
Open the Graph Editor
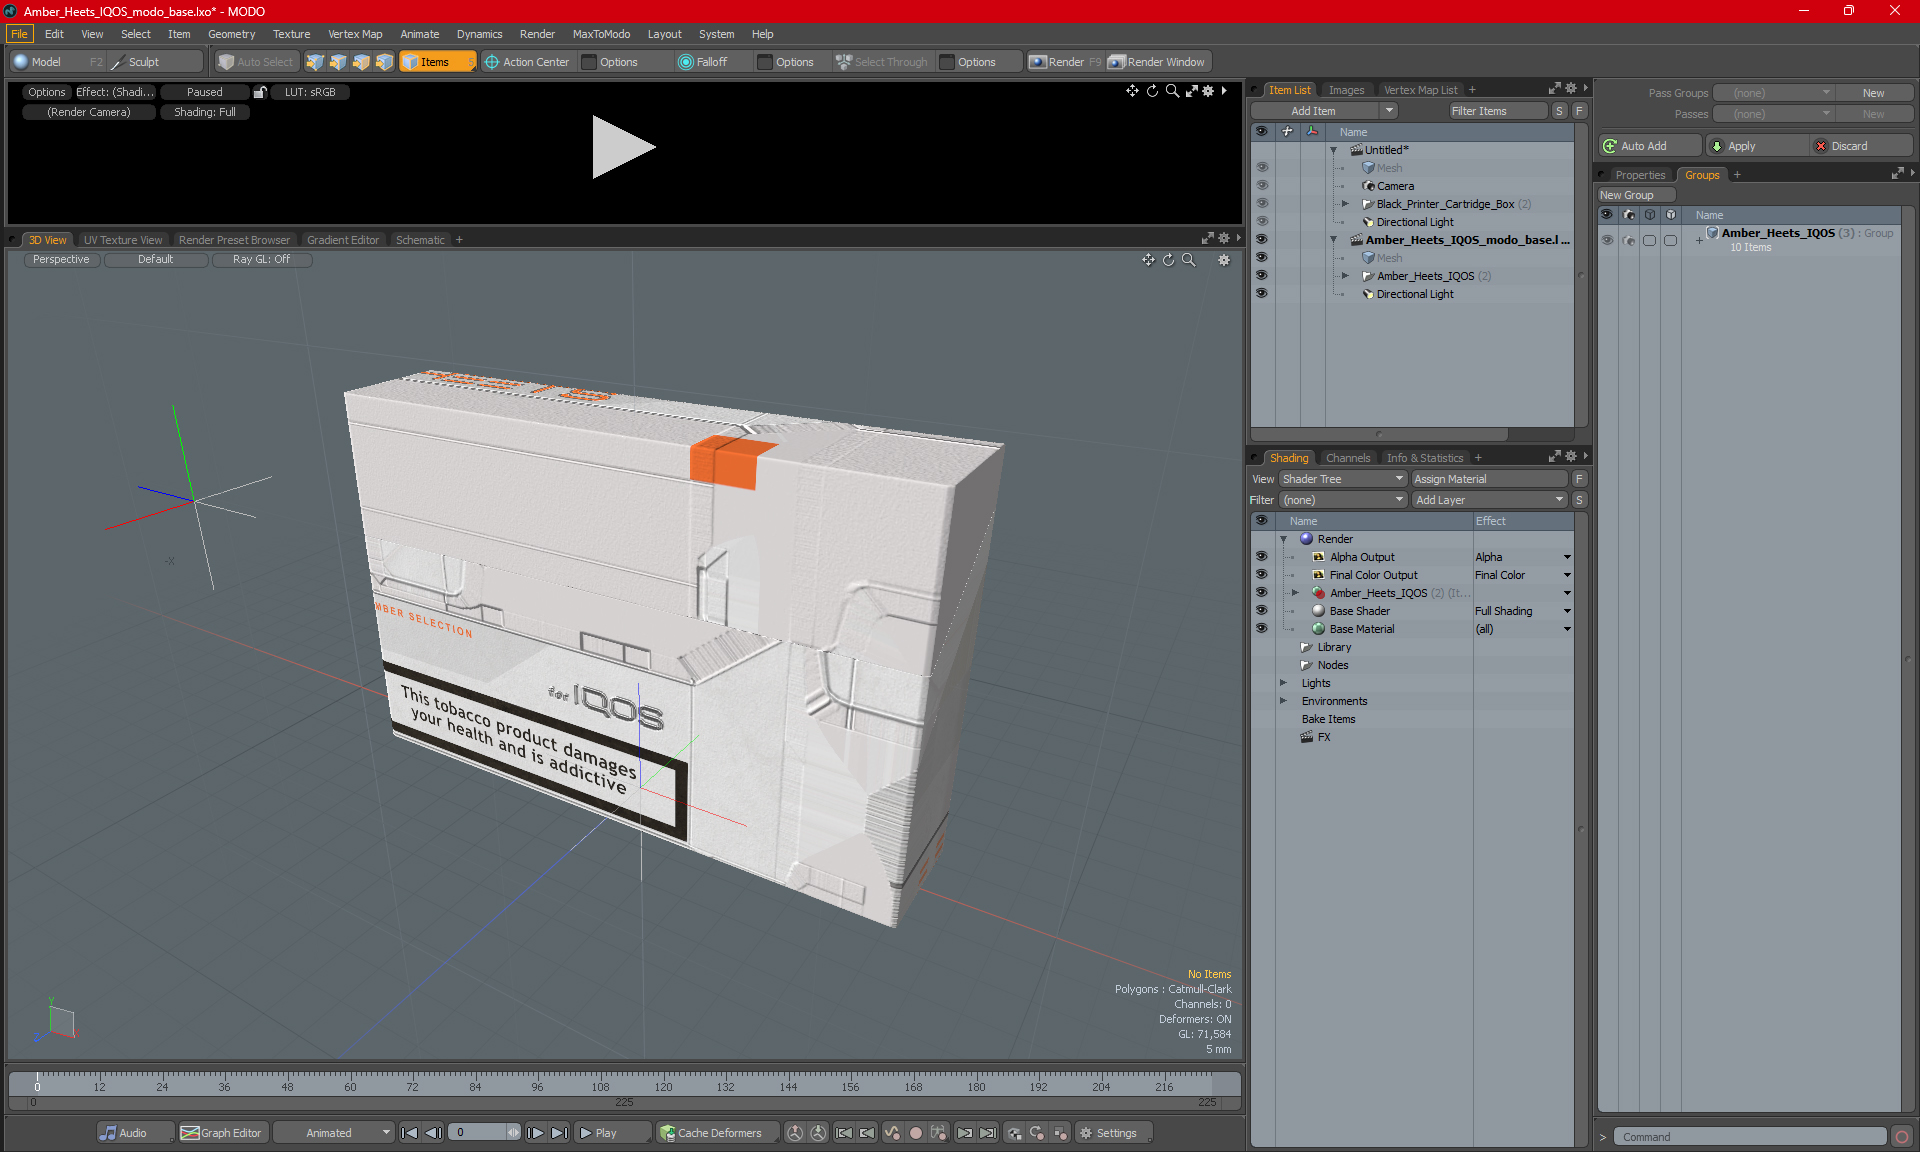[x=222, y=1133]
